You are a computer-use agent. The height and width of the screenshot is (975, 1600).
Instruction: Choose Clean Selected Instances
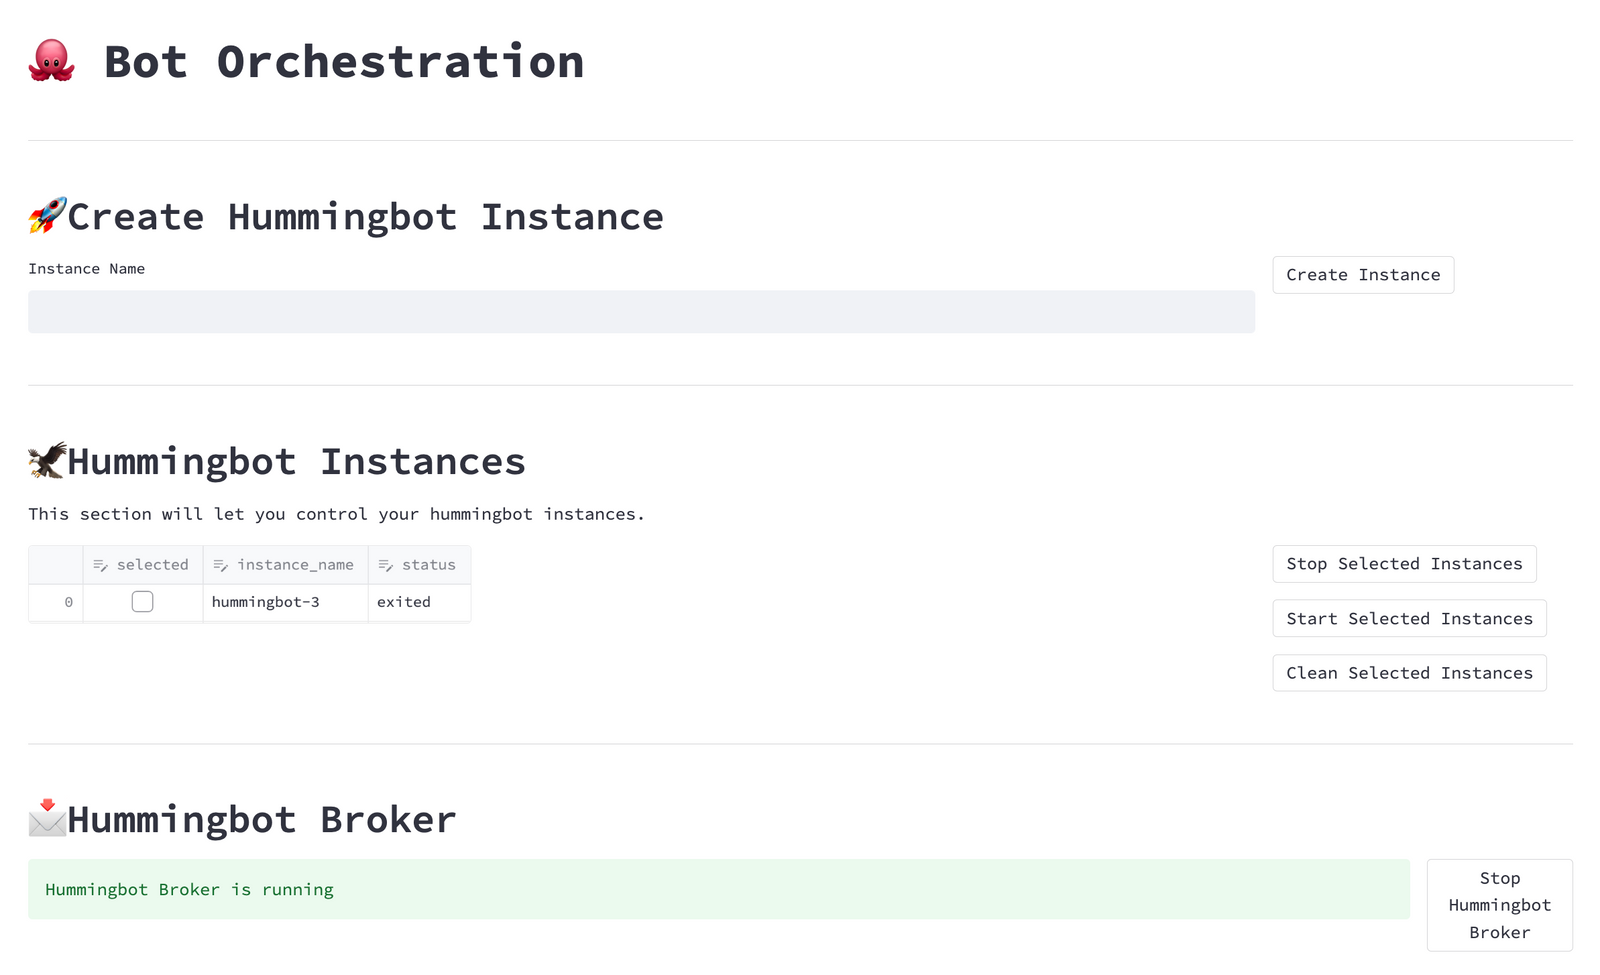[x=1409, y=673]
